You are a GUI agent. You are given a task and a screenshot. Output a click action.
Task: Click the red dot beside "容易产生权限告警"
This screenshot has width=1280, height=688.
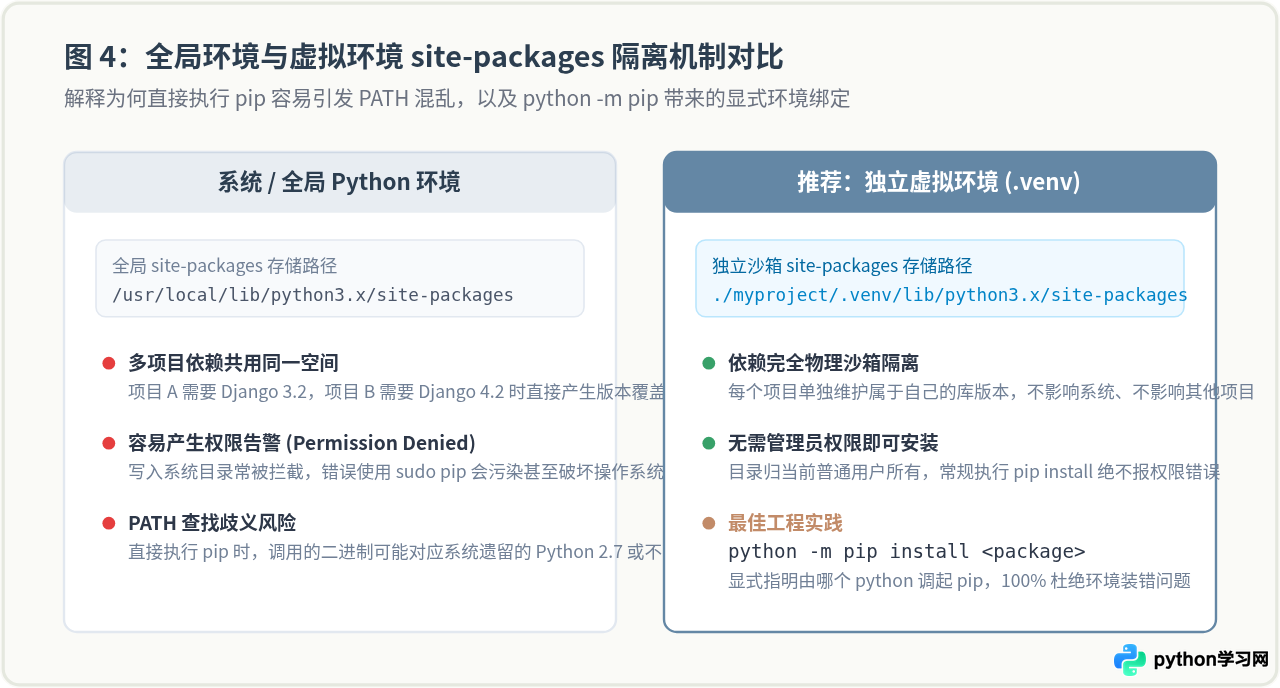(109, 443)
